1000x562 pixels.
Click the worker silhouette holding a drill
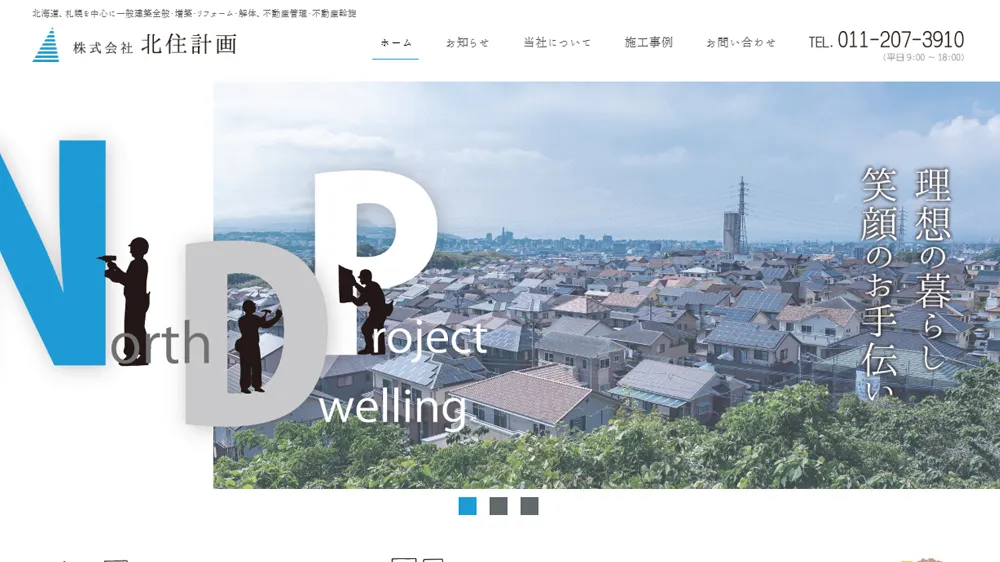(128, 300)
